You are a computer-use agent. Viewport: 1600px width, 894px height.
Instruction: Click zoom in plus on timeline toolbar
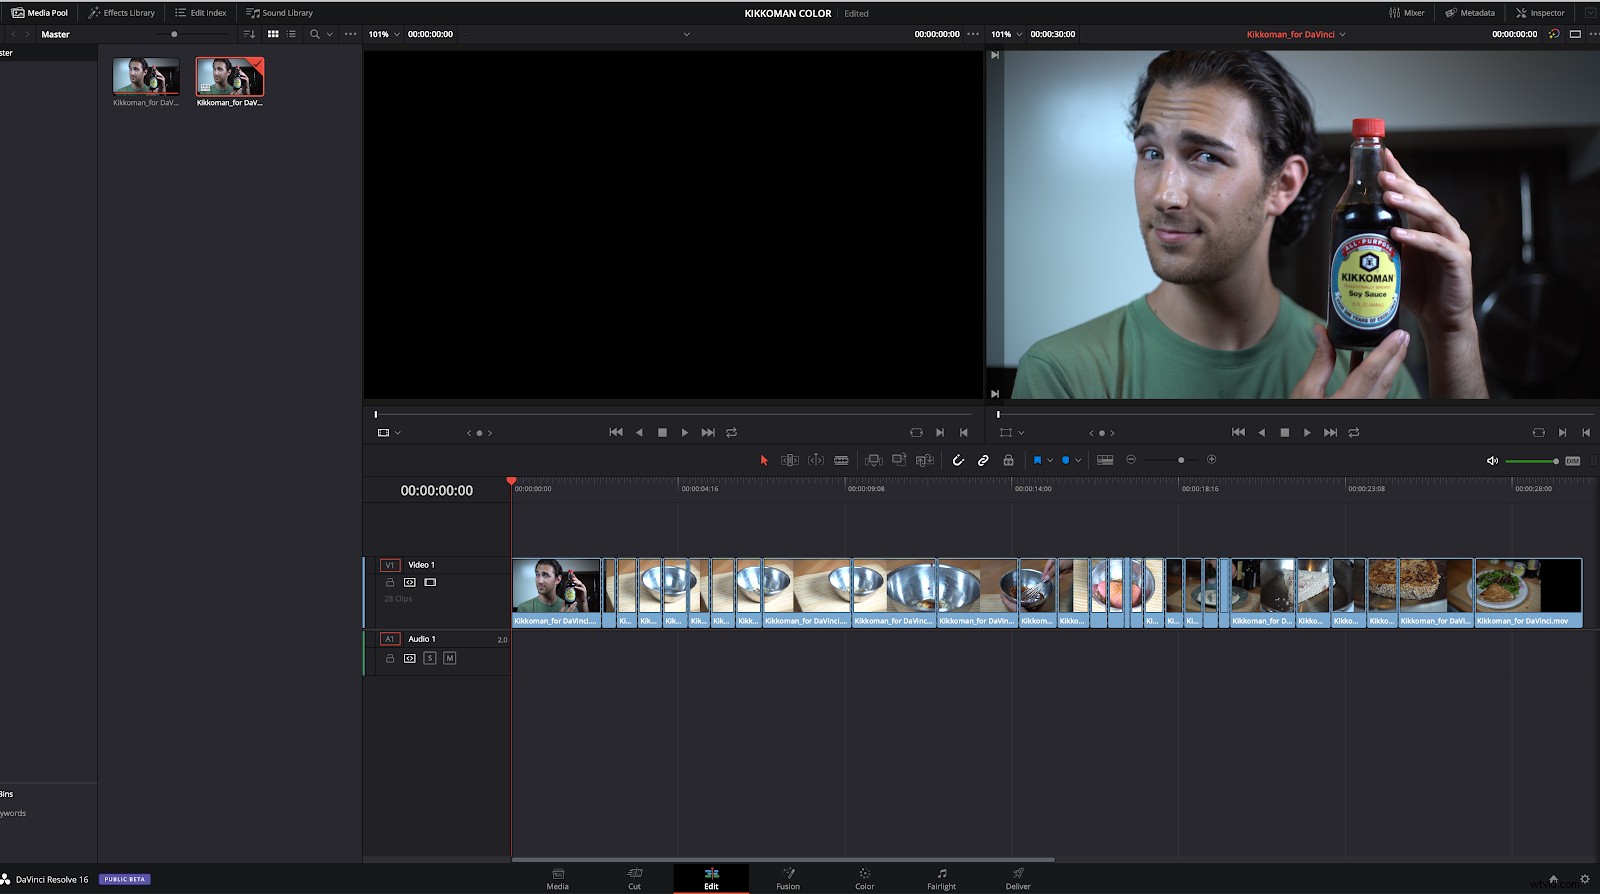click(x=1212, y=460)
